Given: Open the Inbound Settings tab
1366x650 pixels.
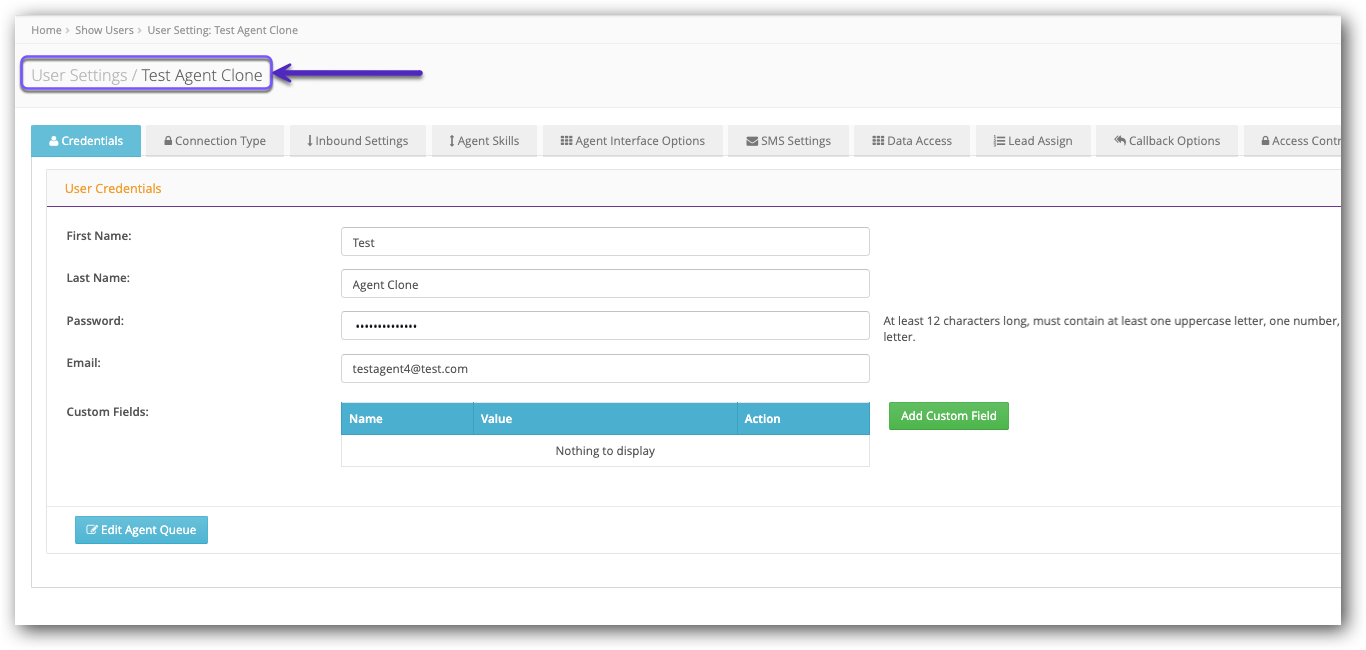Looking at the screenshot, I should (x=358, y=141).
